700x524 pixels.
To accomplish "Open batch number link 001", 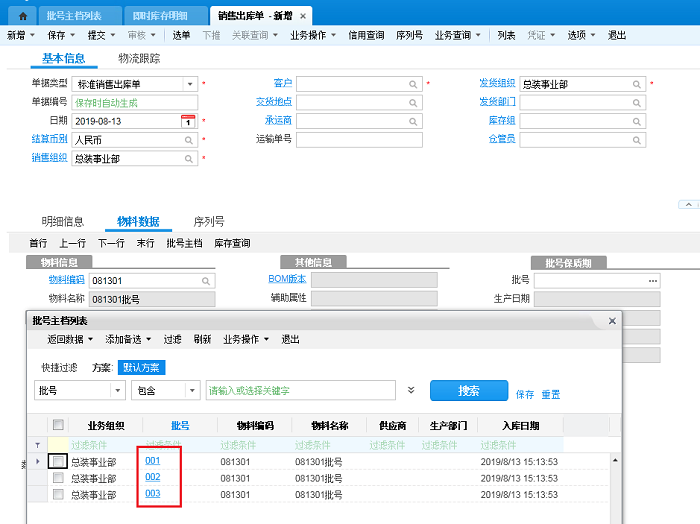I will 153,461.
